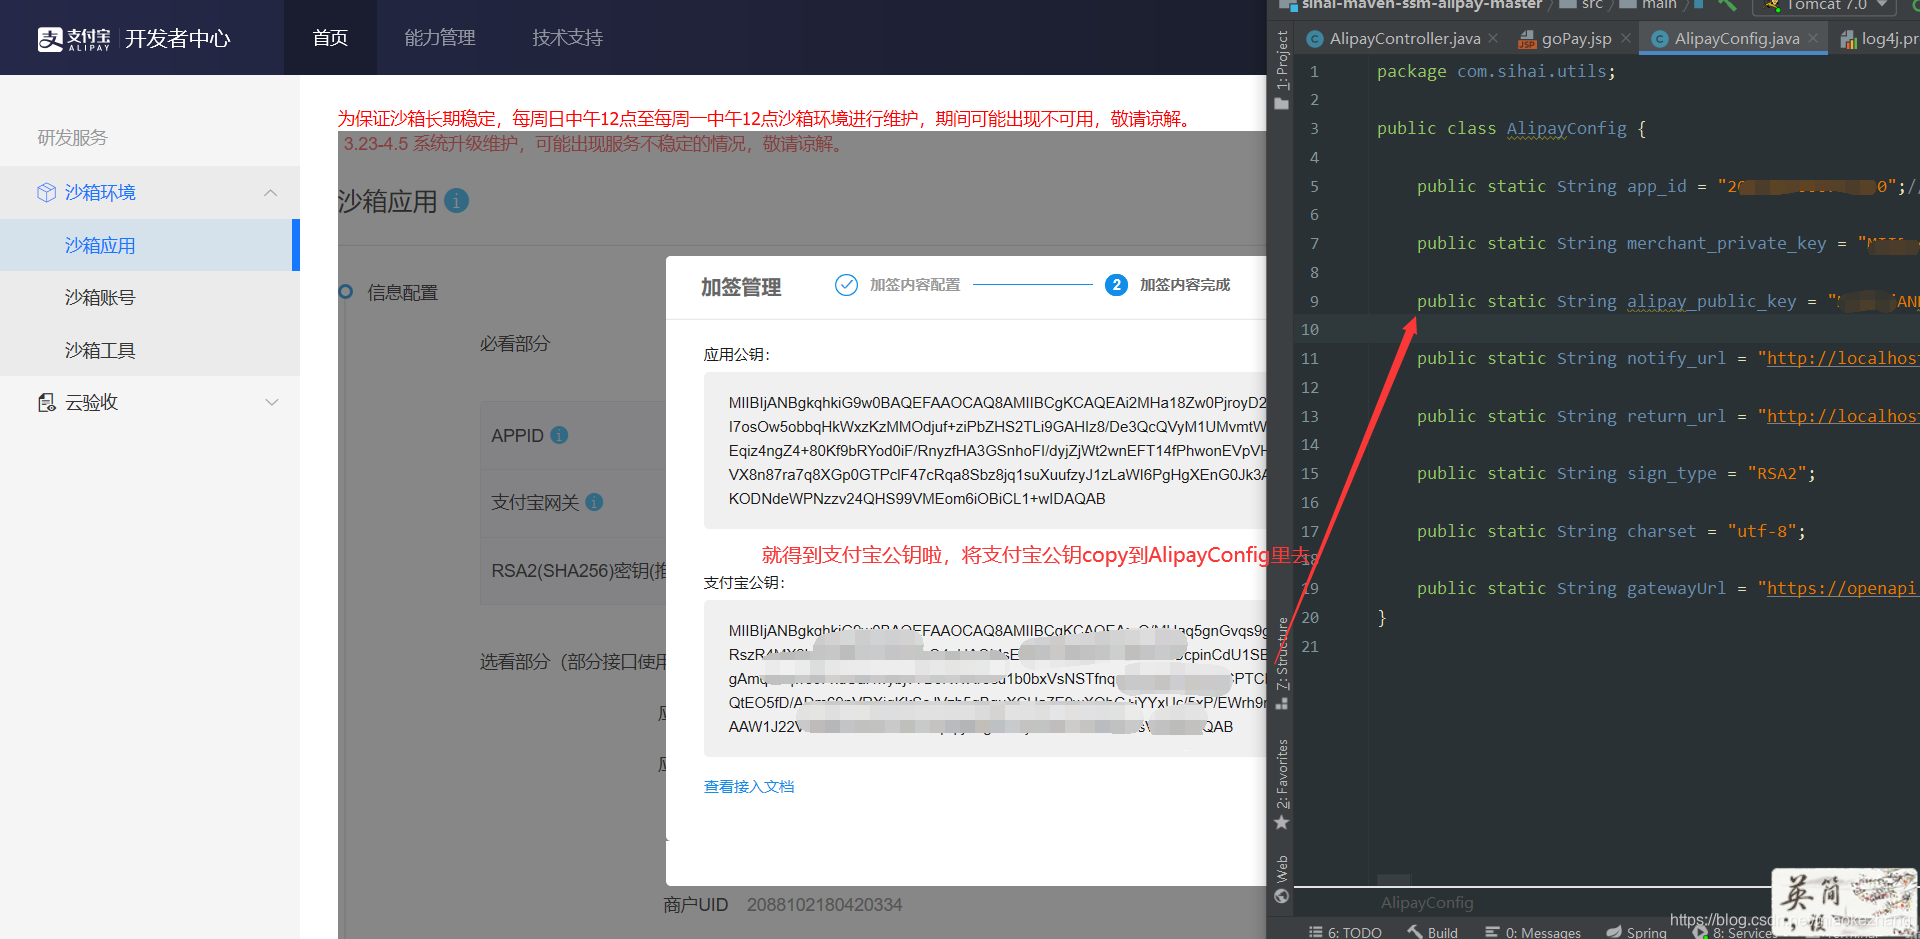The image size is (1920, 939).
Task: Click the AlipayConfig breadcrumb below the editor
Action: point(1427,902)
